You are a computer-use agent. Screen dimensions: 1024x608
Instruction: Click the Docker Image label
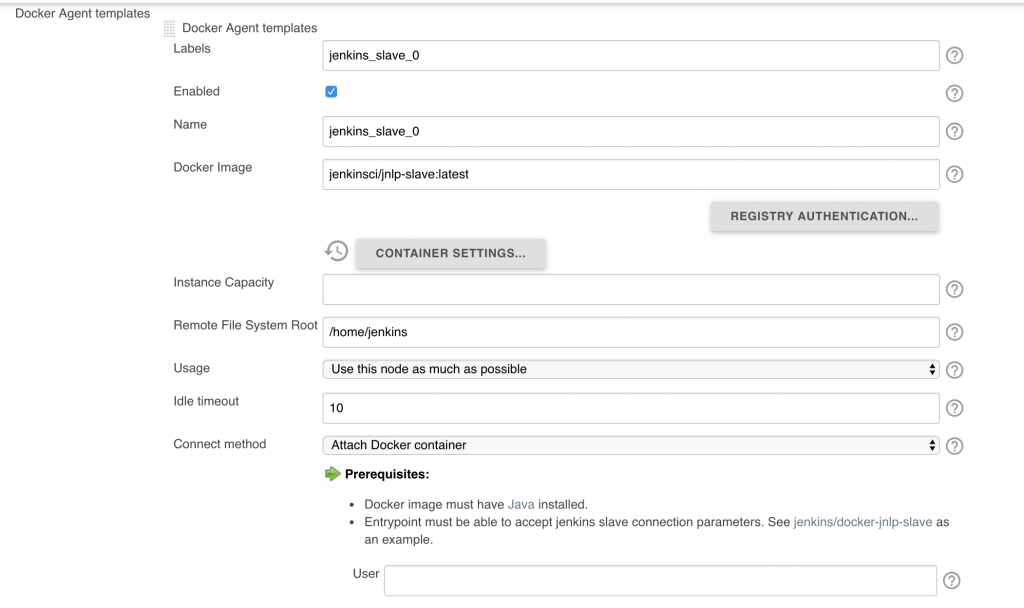coord(212,167)
